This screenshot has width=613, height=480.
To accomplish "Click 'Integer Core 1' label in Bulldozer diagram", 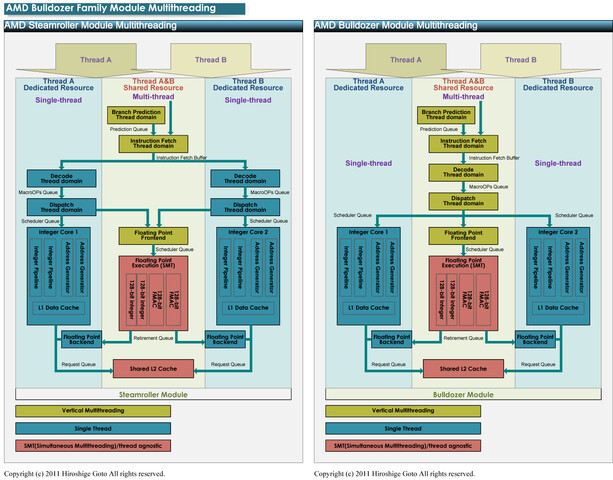I will click(368, 232).
